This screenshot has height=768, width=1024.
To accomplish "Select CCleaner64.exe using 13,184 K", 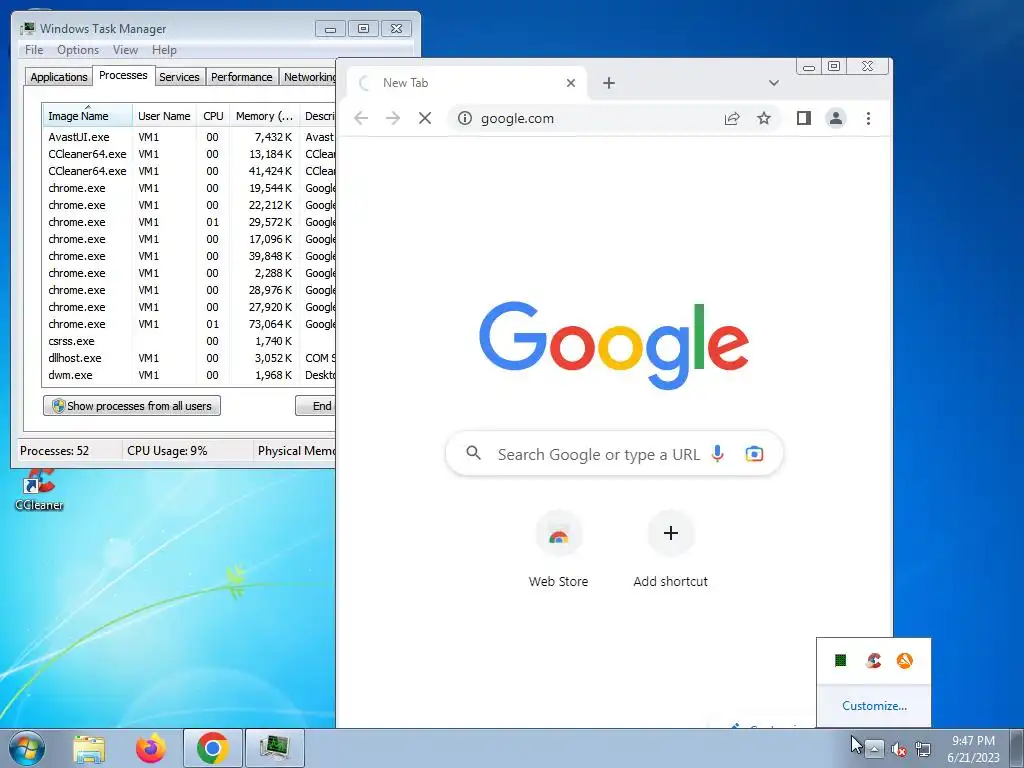I will tap(189, 154).
